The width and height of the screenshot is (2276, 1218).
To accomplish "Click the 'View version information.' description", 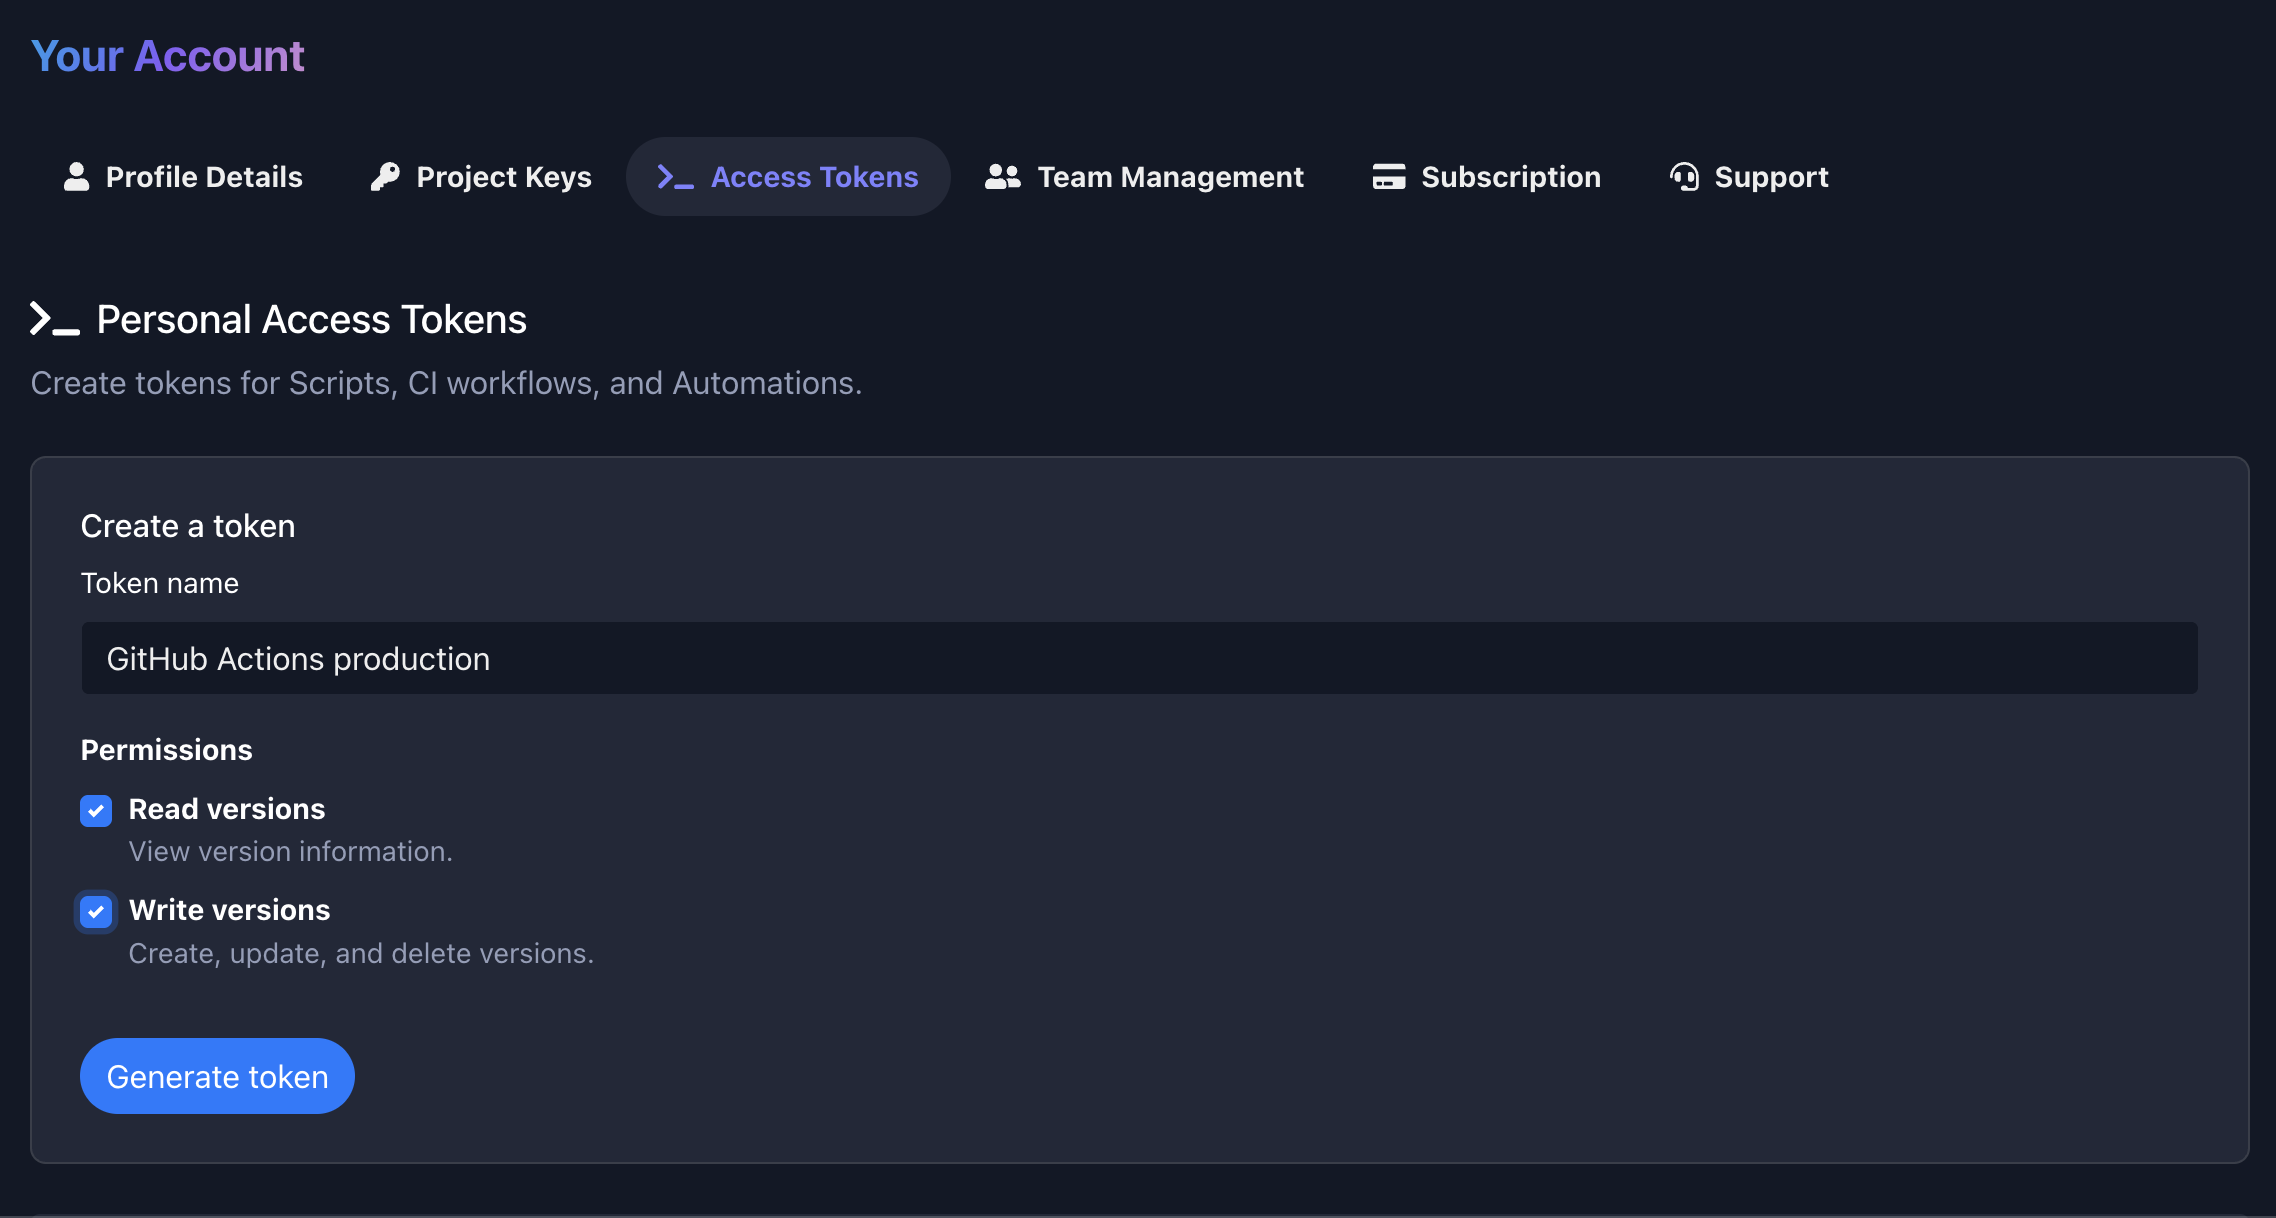I will pos(291,851).
